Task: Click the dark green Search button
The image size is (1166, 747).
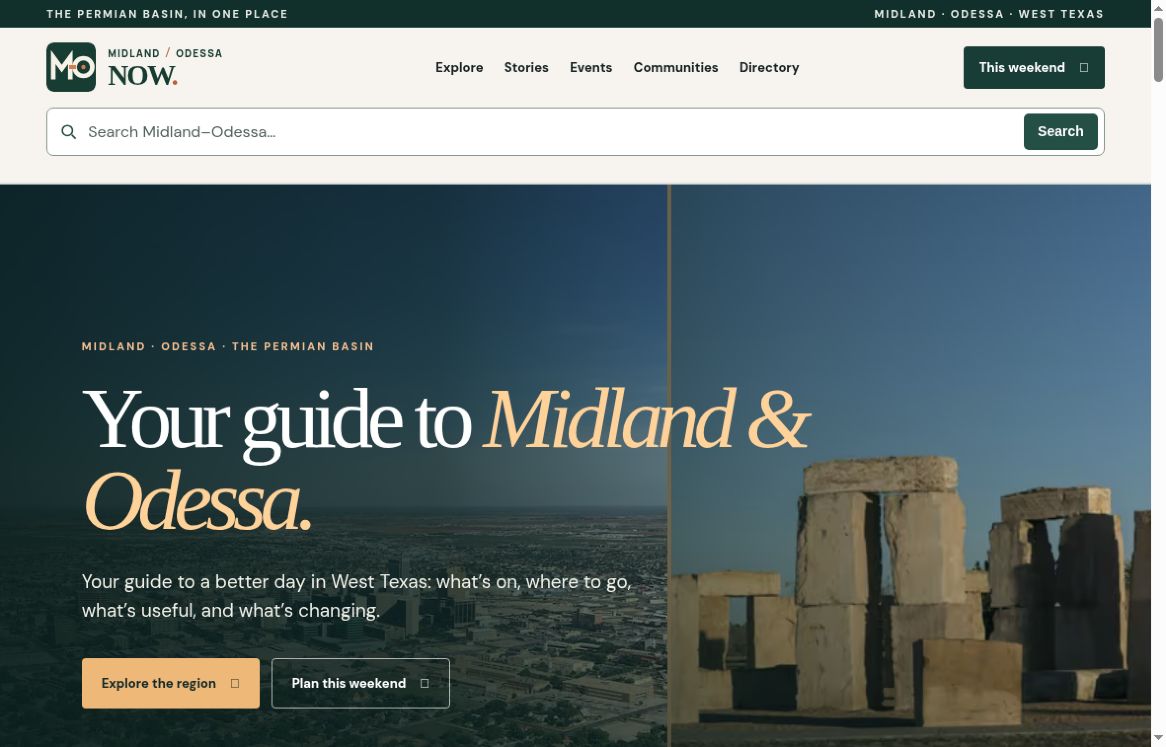Action: 1060,132
